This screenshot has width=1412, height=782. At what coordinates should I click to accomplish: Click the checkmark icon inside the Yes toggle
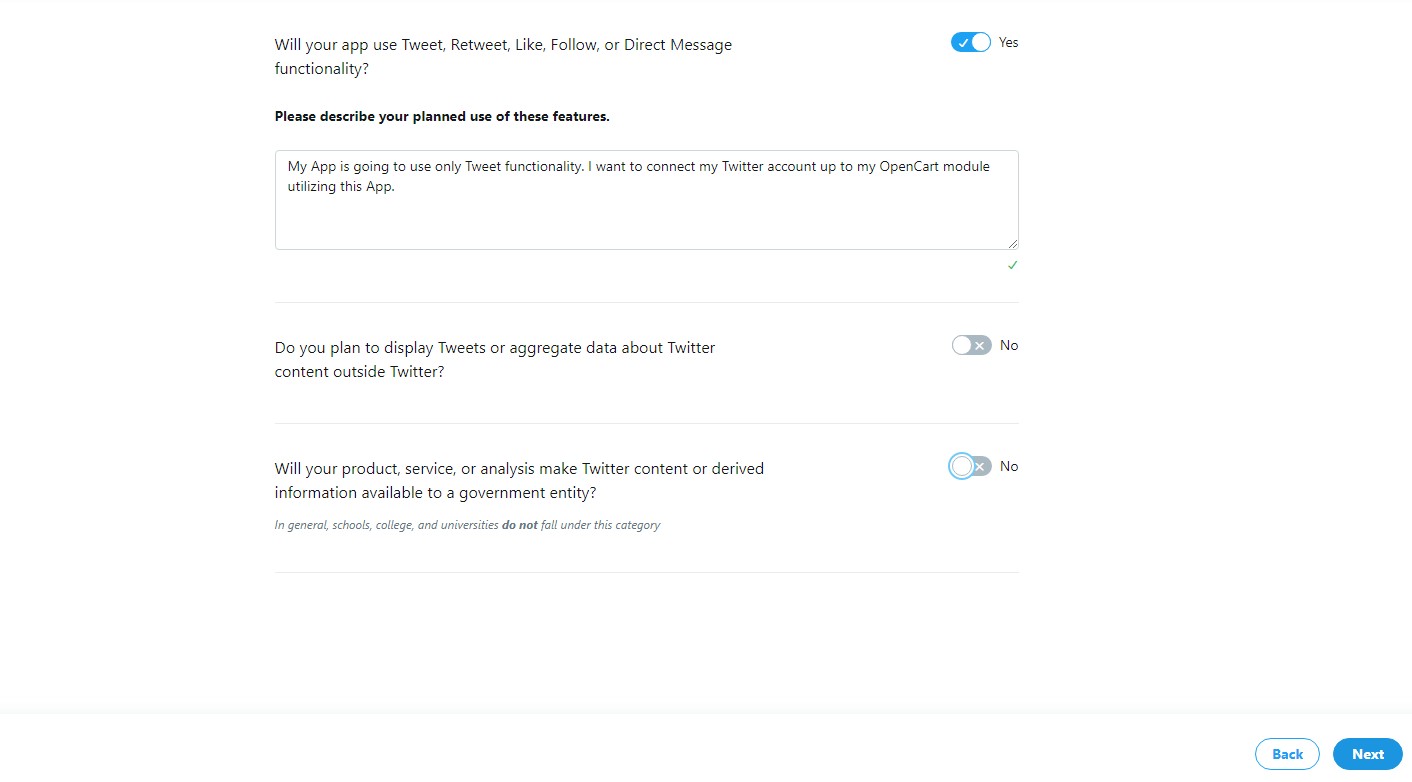(x=962, y=43)
